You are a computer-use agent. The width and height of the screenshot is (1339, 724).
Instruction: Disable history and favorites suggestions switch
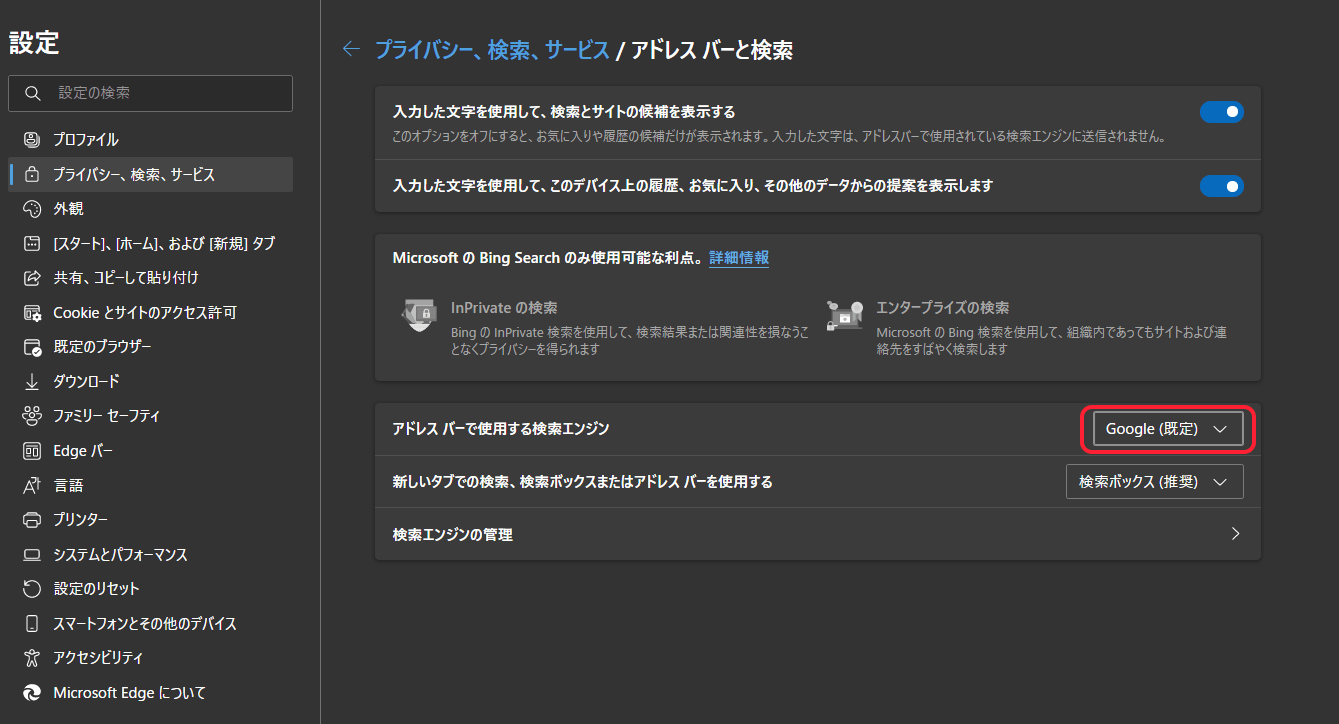coord(1221,186)
